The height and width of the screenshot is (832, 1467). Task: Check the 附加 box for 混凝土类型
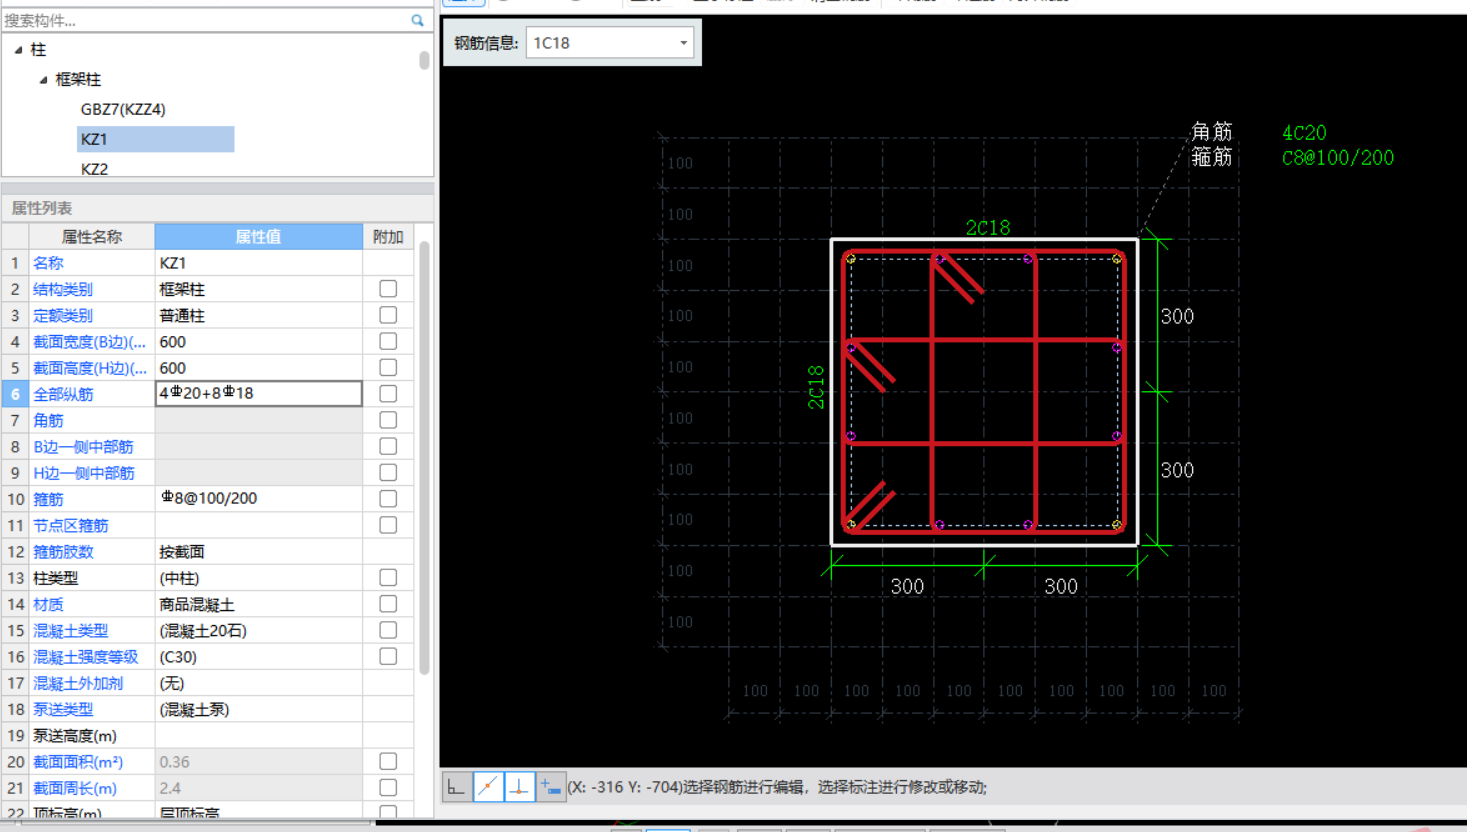[388, 630]
